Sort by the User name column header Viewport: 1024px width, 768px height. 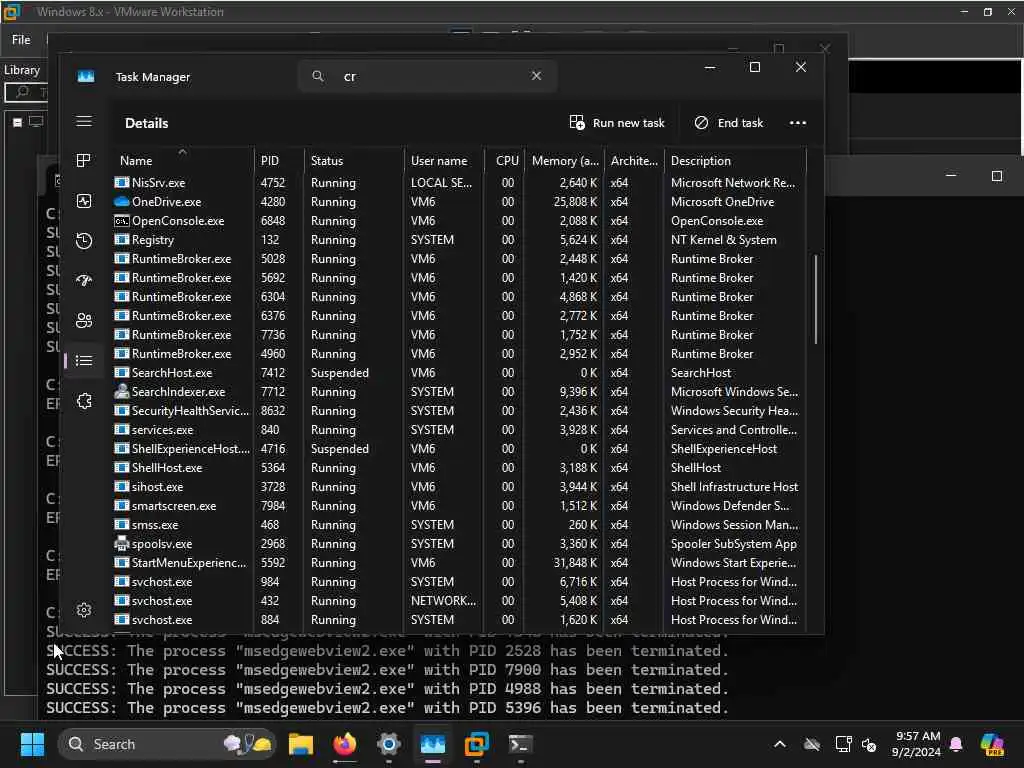[444, 161]
